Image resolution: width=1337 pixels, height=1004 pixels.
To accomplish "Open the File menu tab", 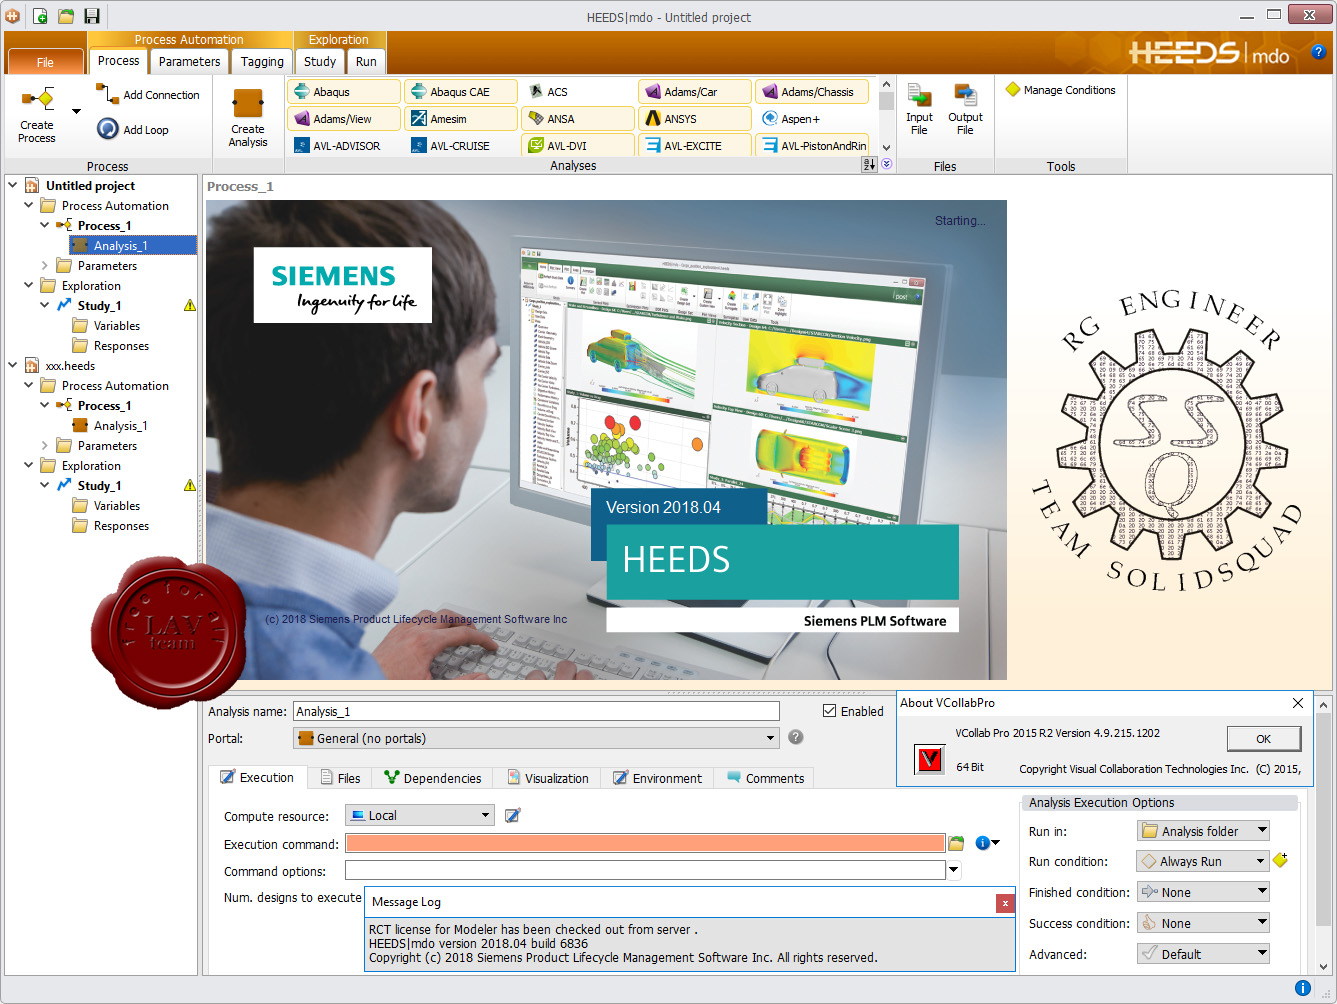I will (x=45, y=62).
